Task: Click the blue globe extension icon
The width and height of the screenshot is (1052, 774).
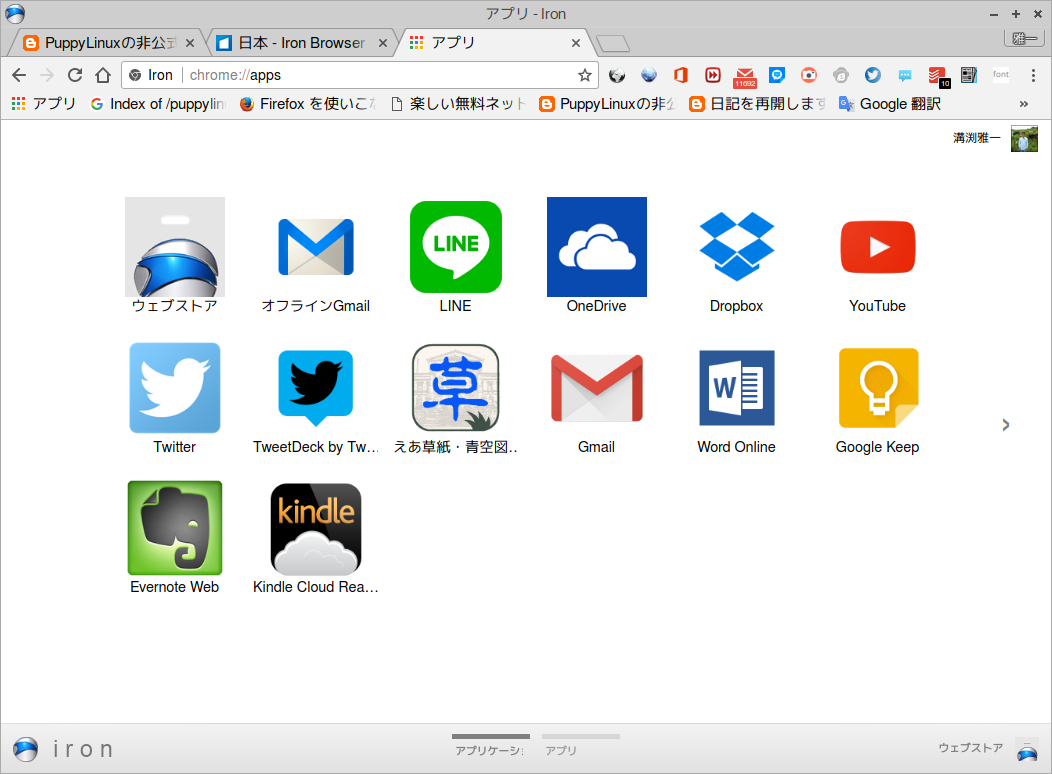Action: (649, 75)
